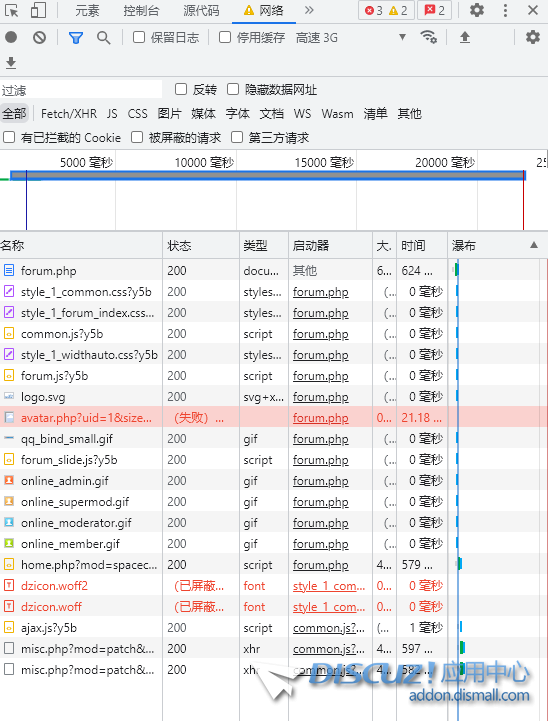Open style_1_com initiator link for dzicon.woff2
This screenshot has height=721, width=548.
[x=329, y=586]
